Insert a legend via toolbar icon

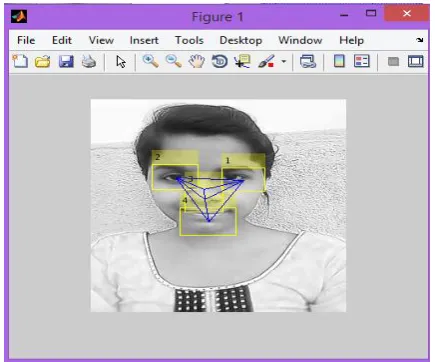coord(362,61)
